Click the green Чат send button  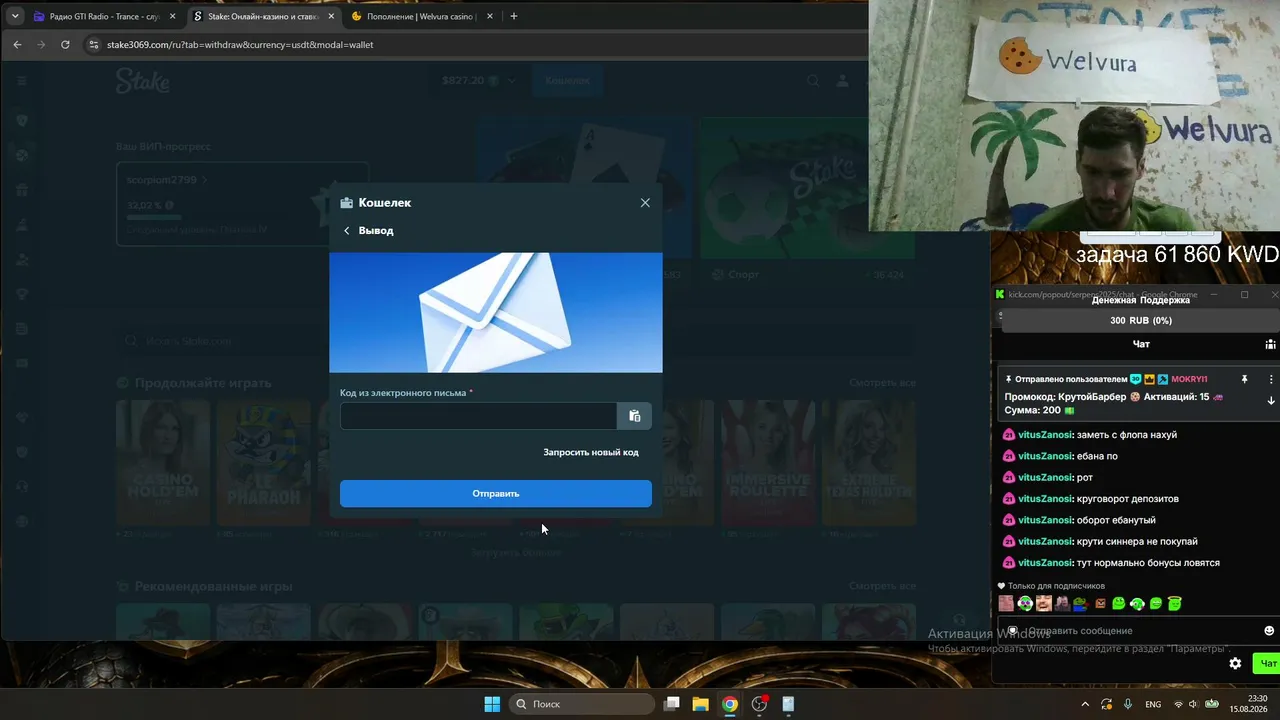click(1268, 663)
